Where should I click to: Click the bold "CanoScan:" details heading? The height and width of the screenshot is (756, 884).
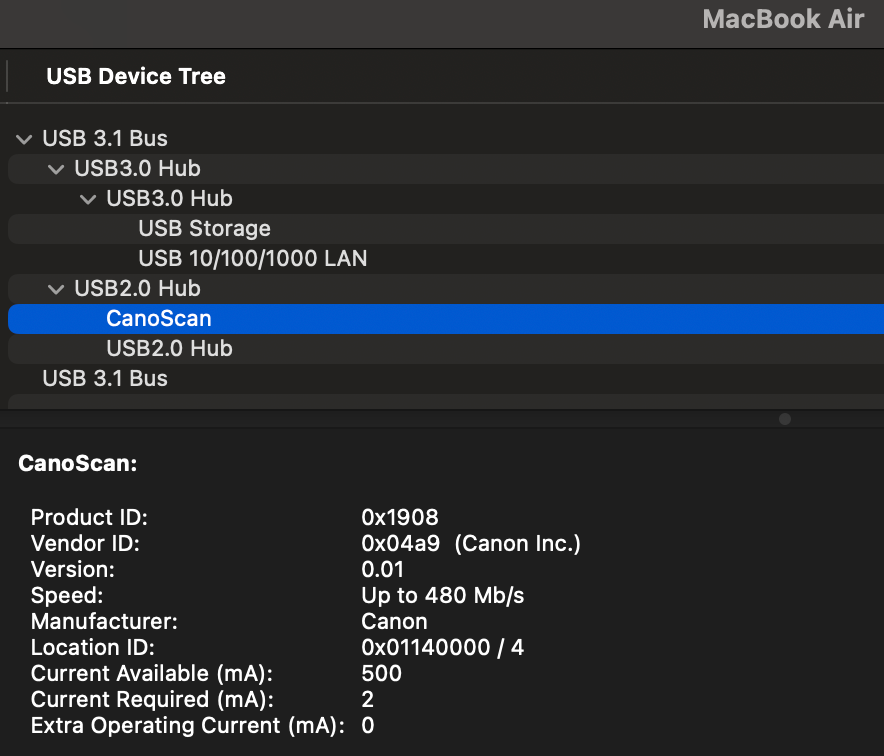(x=78, y=463)
